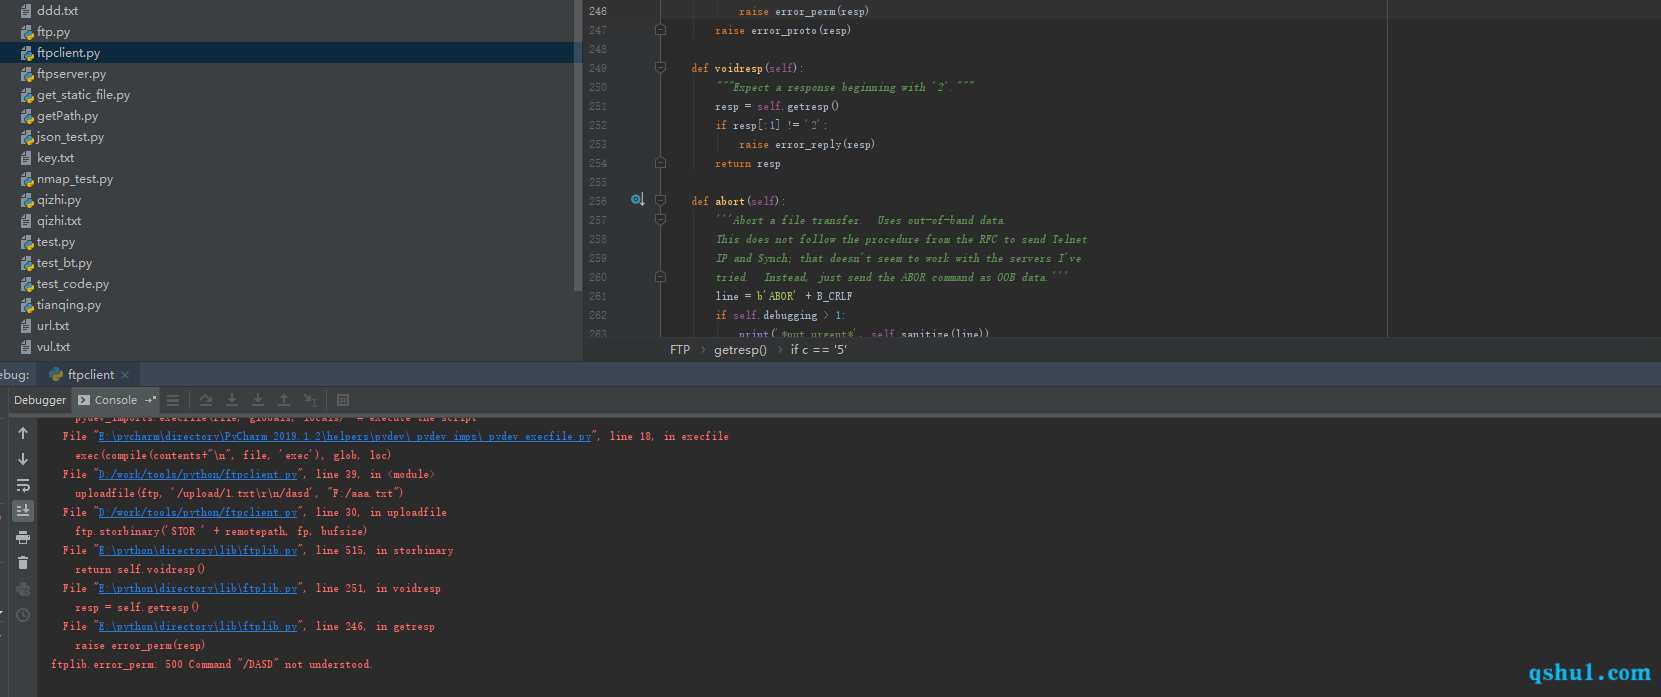Screen dimensions: 1661x697
Task: Click the Up the Stack Trace arrow
Action: tap(23, 433)
